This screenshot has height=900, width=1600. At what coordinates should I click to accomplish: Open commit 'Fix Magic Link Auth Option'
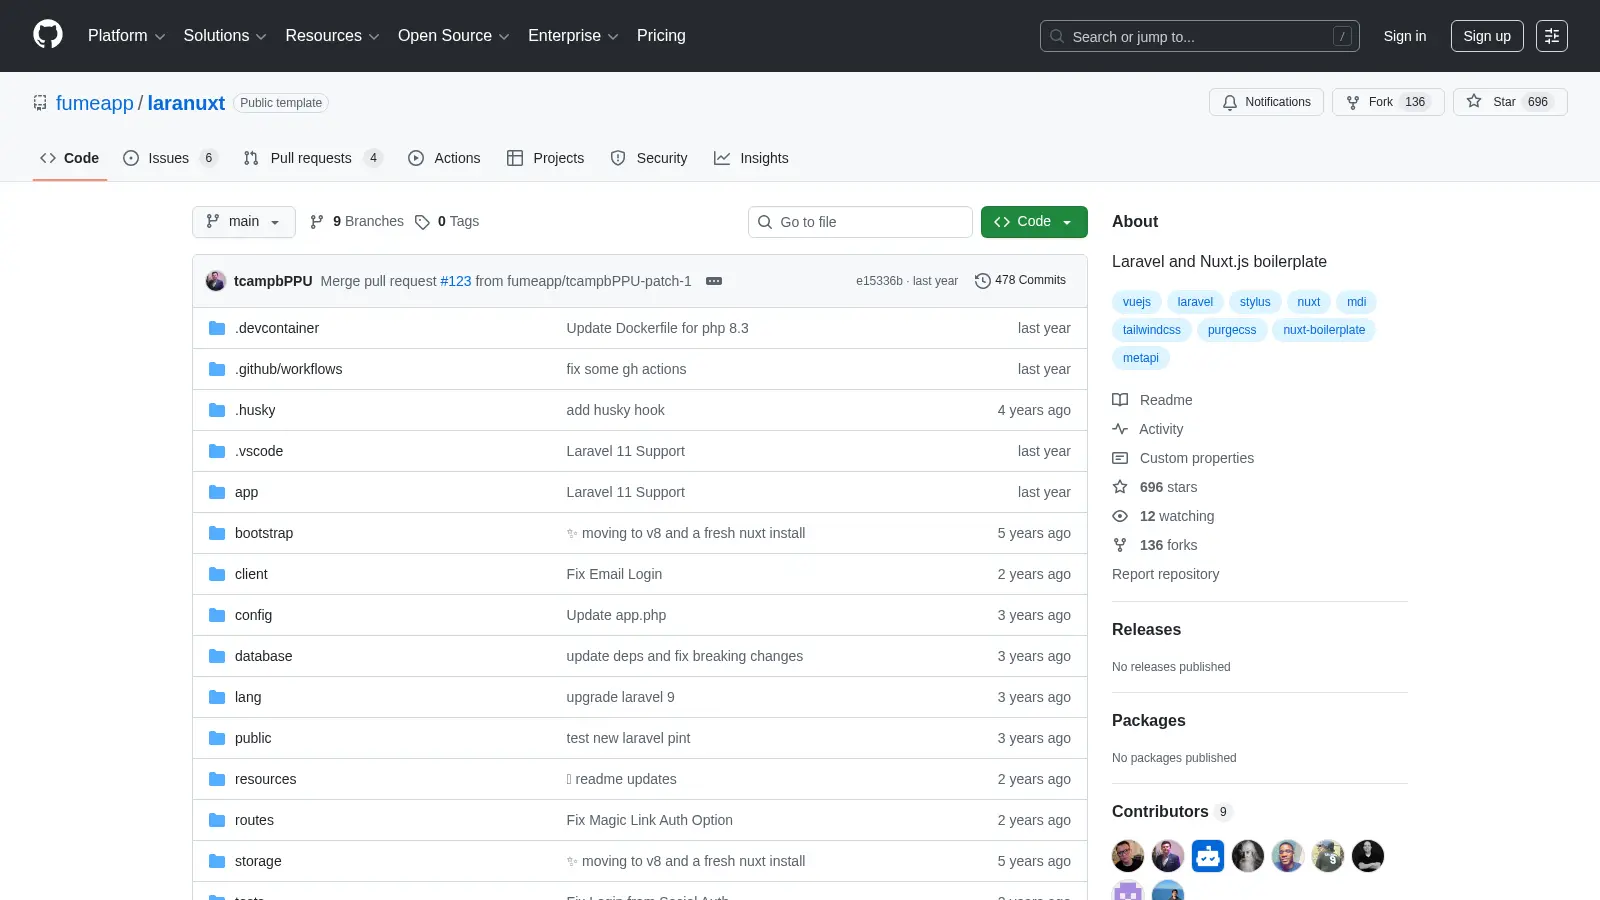tap(649, 820)
